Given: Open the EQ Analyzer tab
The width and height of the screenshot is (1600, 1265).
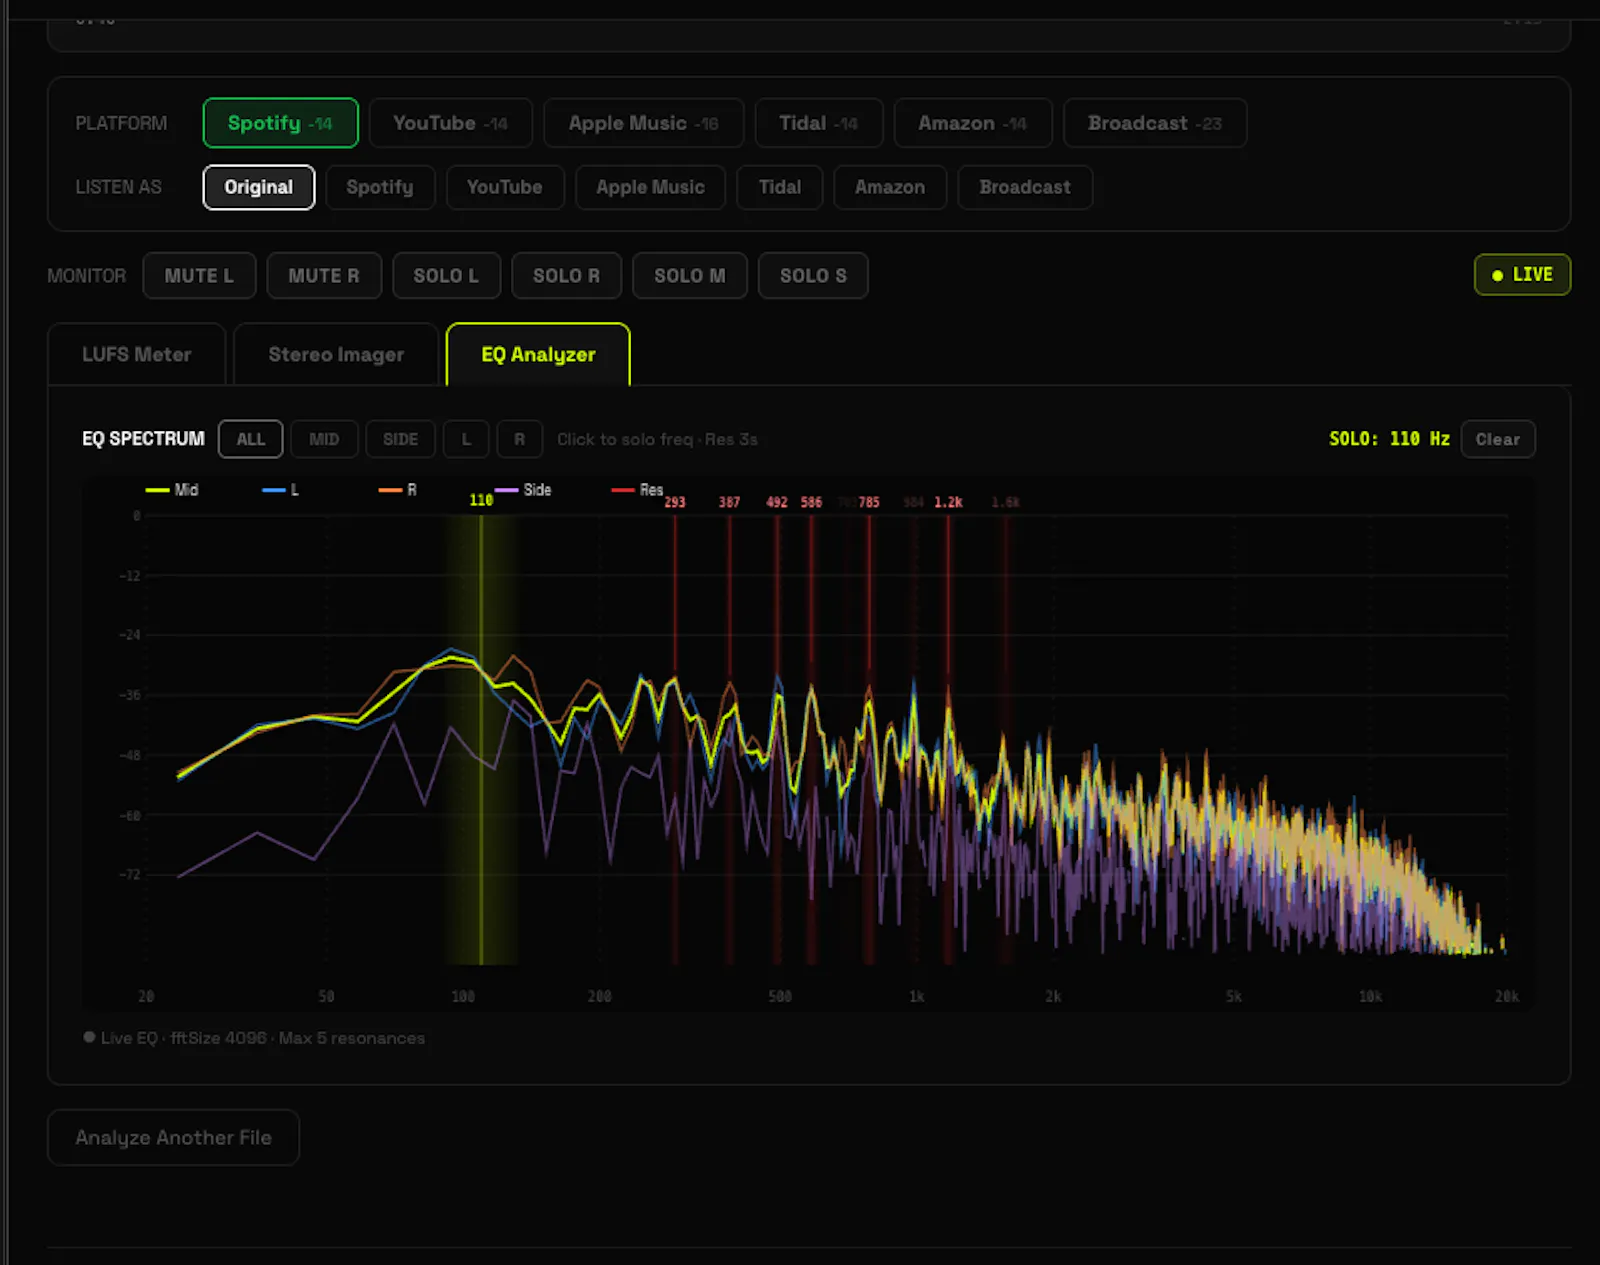Looking at the screenshot, I should (538, 354).
